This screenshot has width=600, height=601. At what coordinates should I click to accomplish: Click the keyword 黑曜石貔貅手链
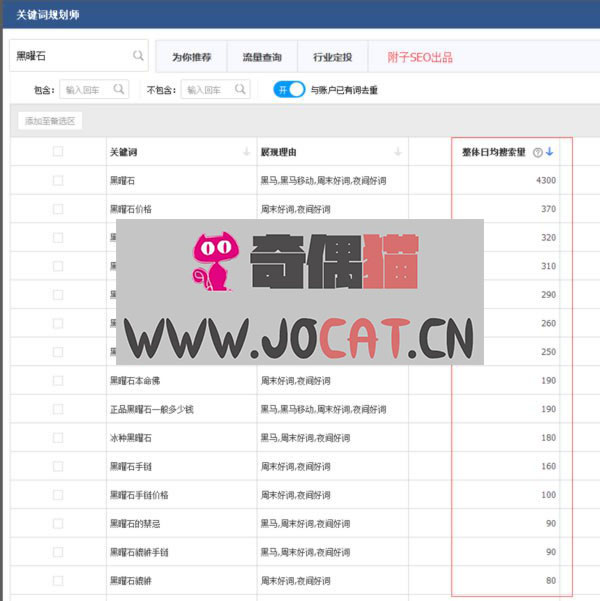pos(139,552)
